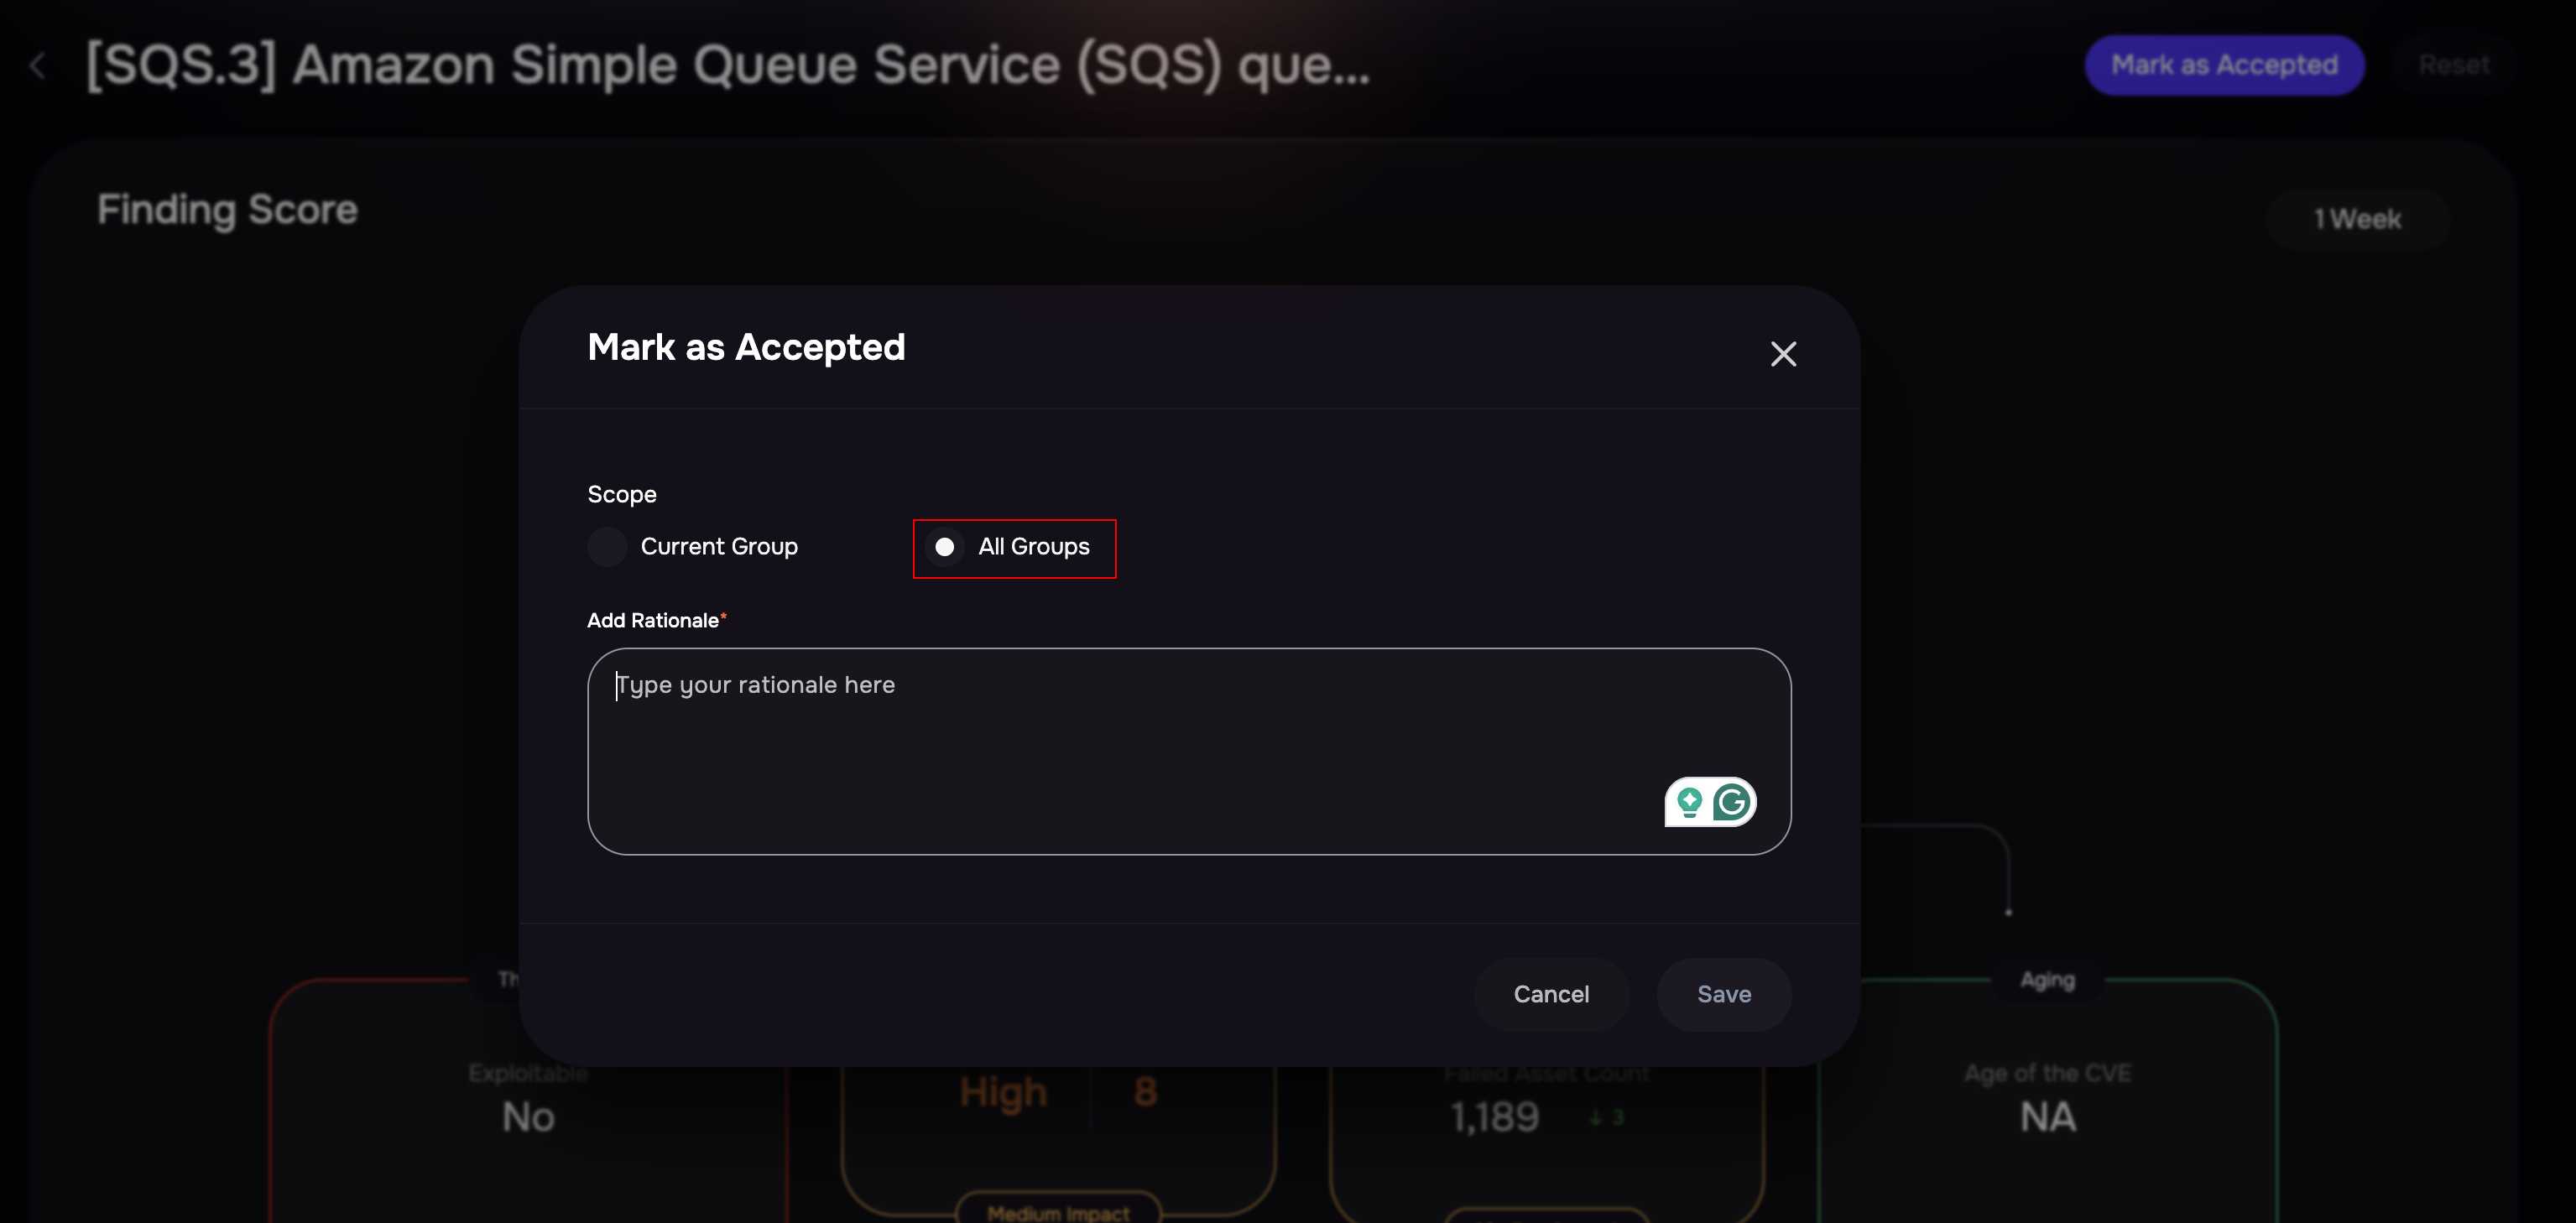Click the Reset button in header
The image size is (2576, 1223).
point(2454,65)
